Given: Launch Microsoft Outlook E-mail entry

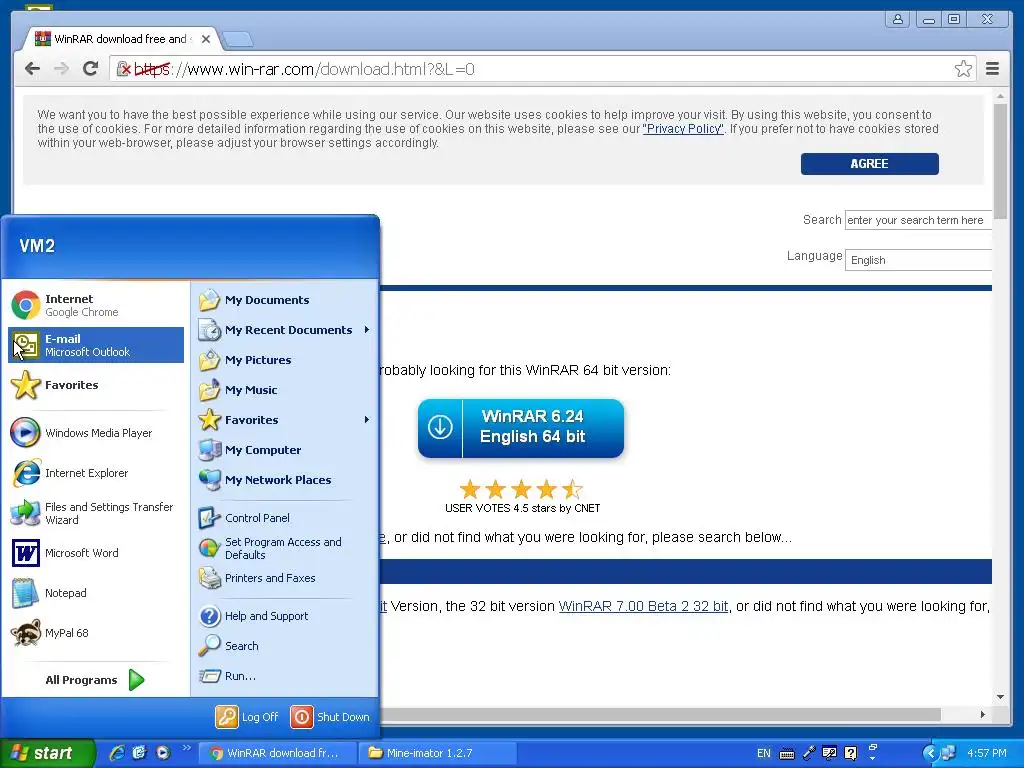Looking at the screenshot, I should pyautogui.click(x=95, y=345).
